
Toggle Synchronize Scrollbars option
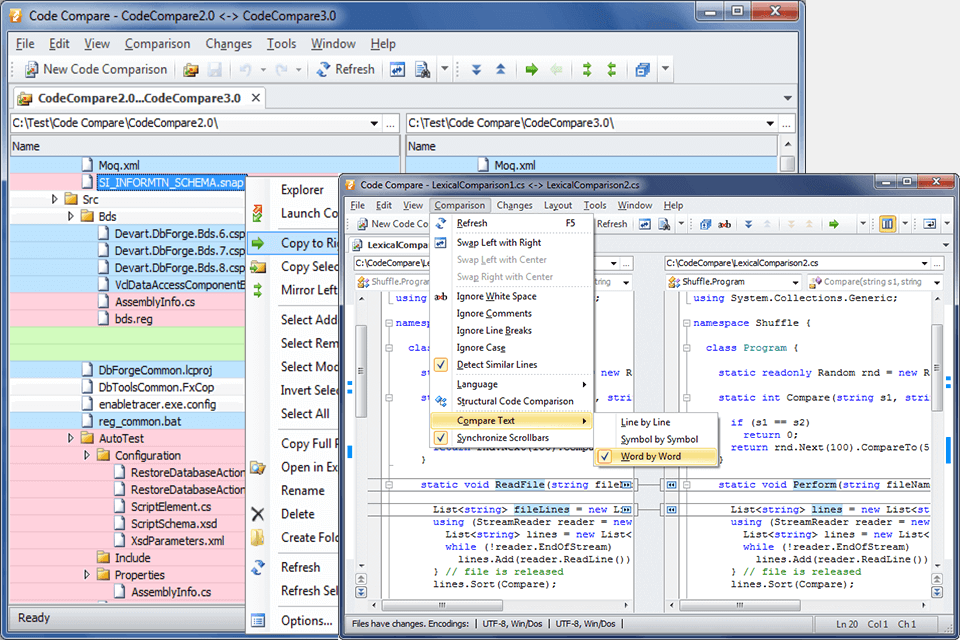click(502, 438)
